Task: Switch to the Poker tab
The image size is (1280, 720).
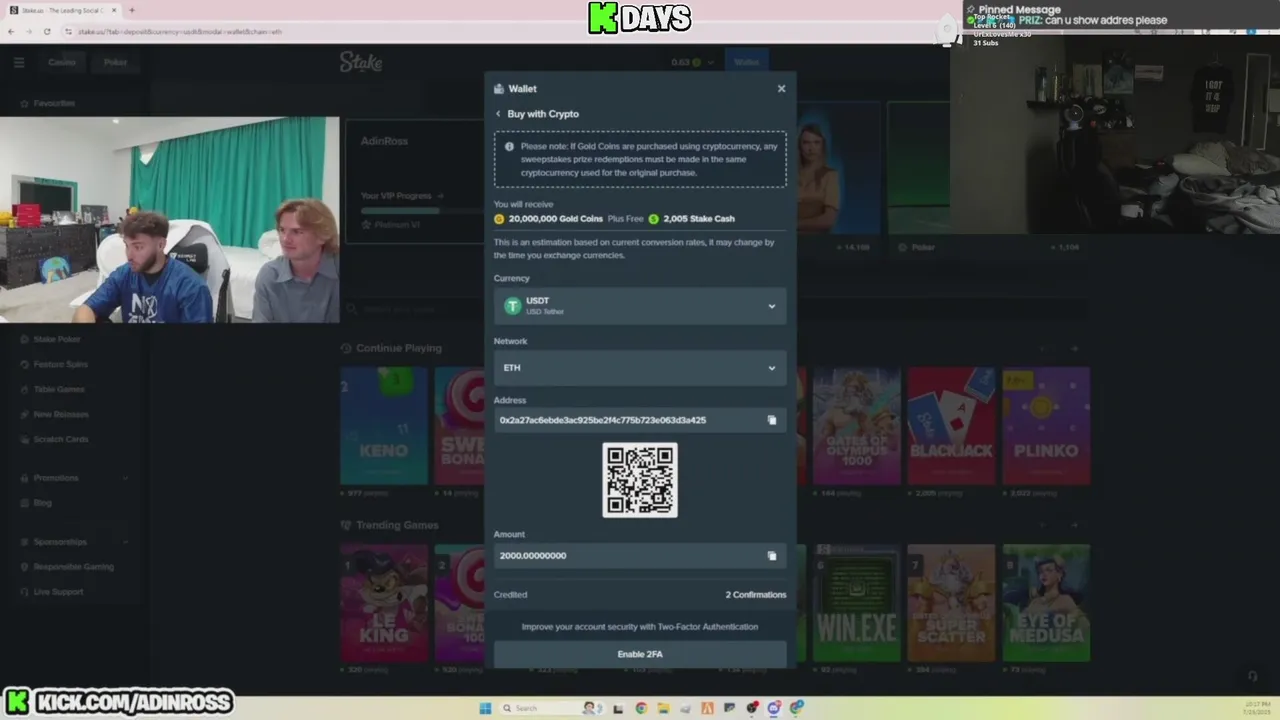Action: pyautogui.click(x=116, y=62)
